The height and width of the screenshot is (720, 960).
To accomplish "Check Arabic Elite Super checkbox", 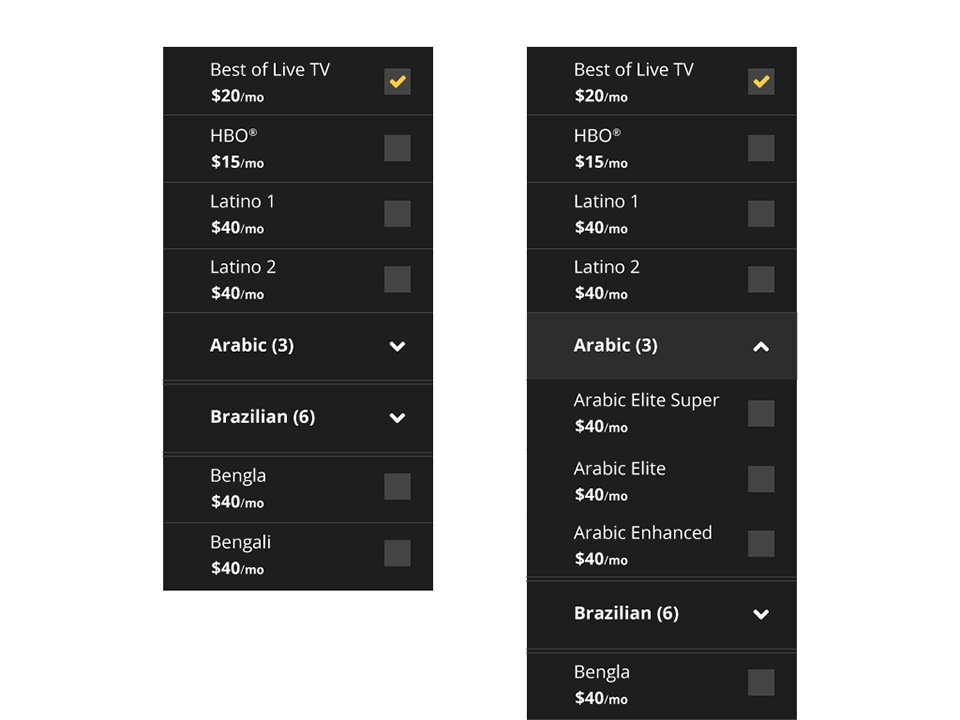I will [761, 413].
